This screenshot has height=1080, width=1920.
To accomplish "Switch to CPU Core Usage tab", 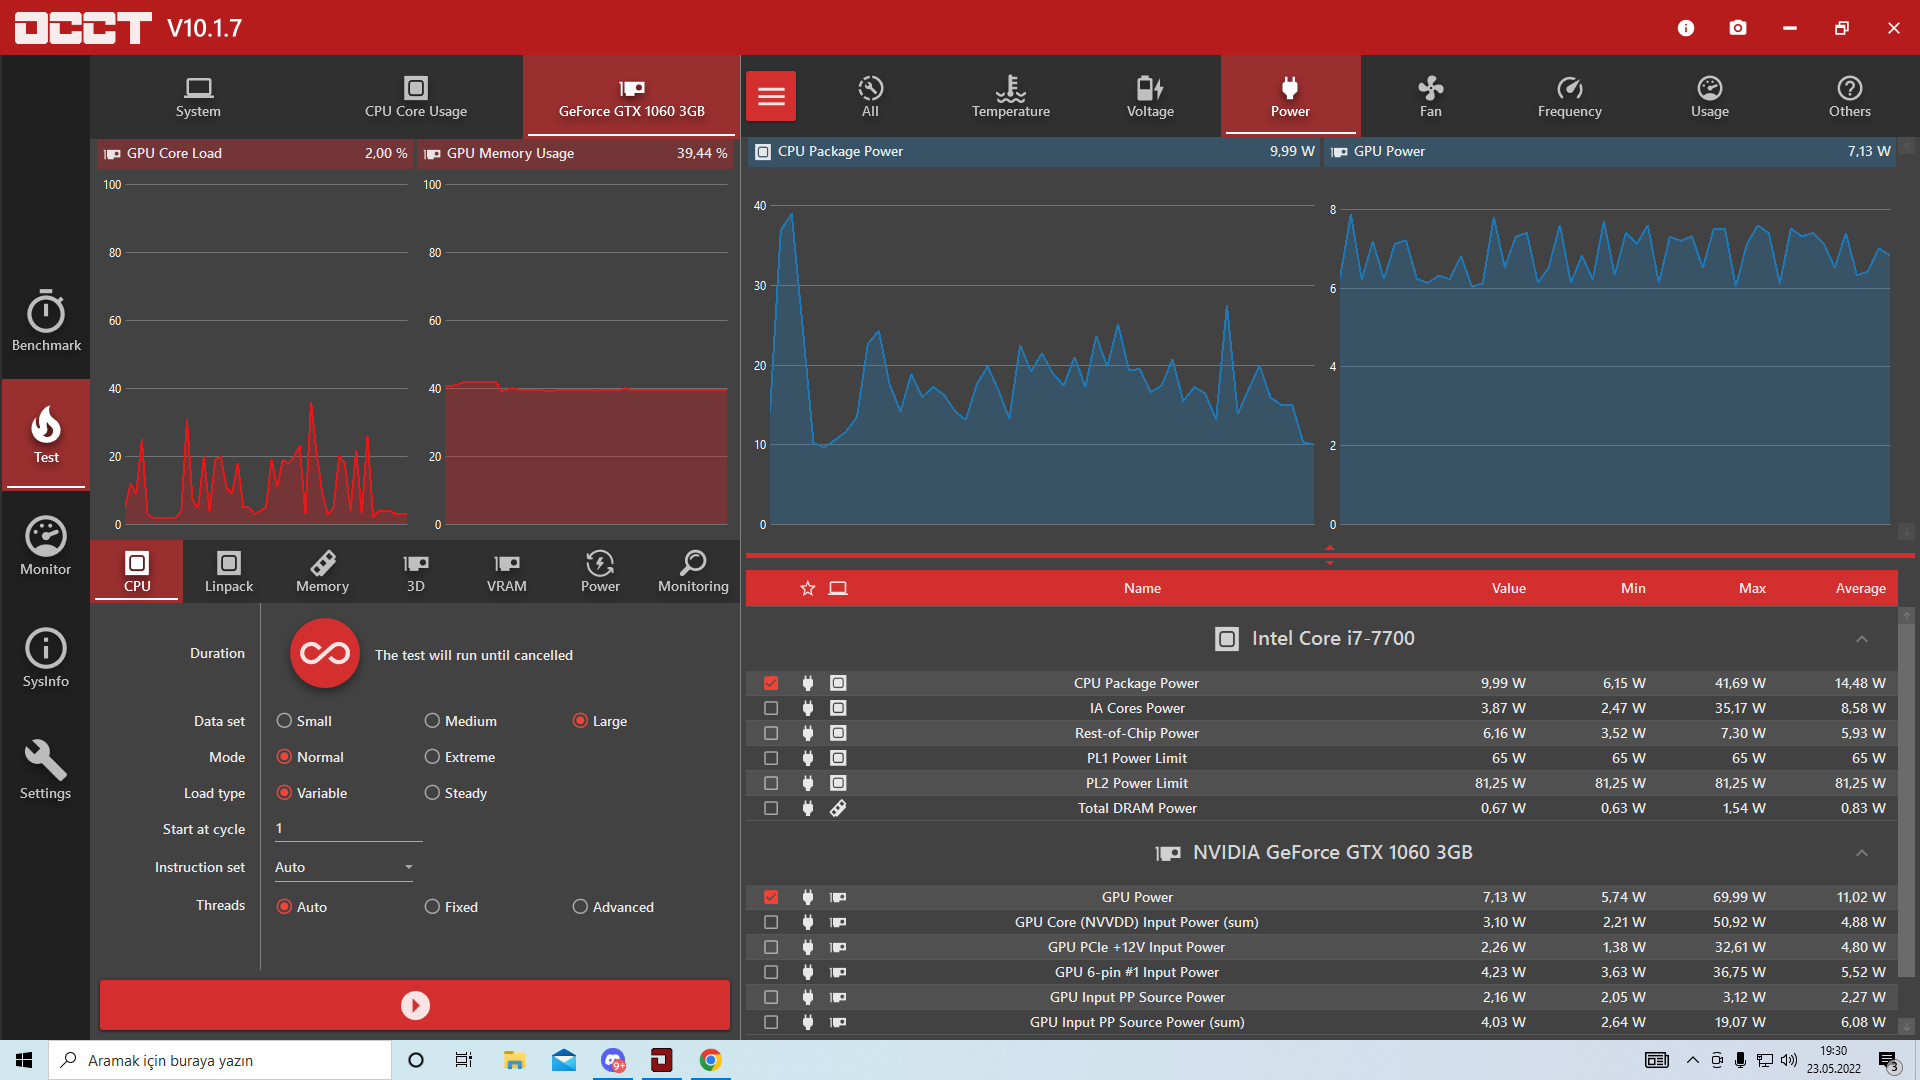I will pos(415,96).
